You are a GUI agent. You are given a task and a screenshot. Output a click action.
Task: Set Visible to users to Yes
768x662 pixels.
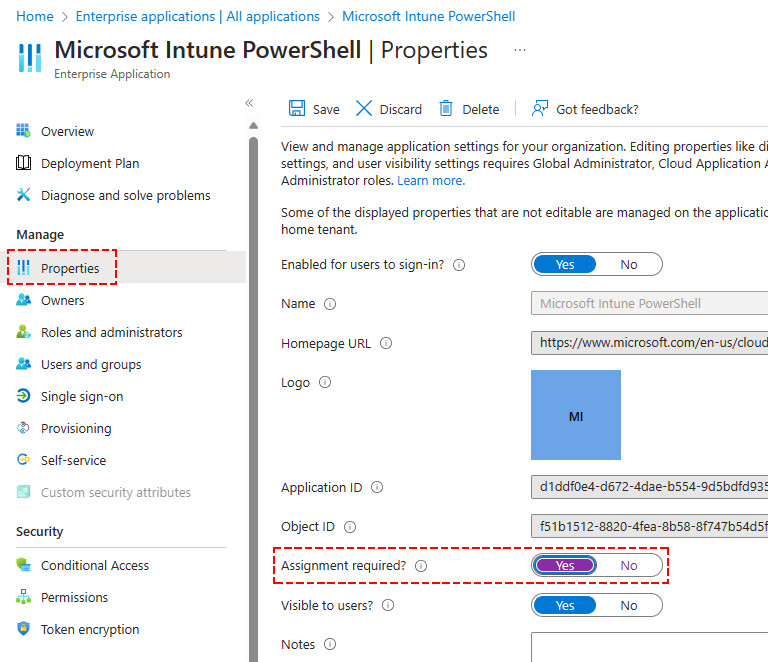[x=565, y=606]
